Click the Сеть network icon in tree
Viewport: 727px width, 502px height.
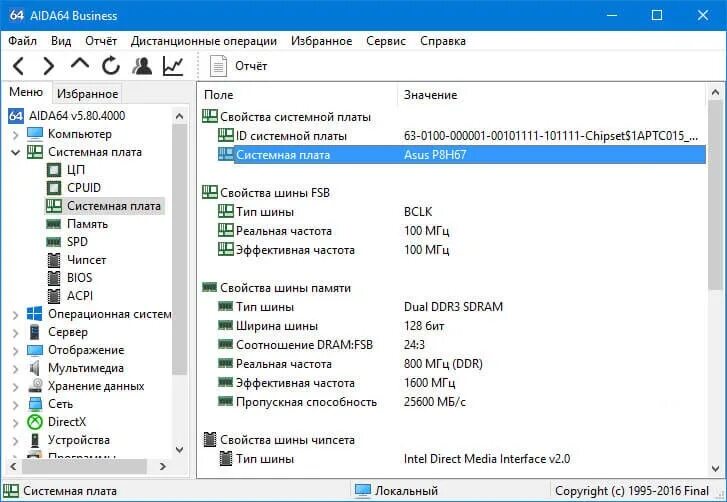coord(35,404)
